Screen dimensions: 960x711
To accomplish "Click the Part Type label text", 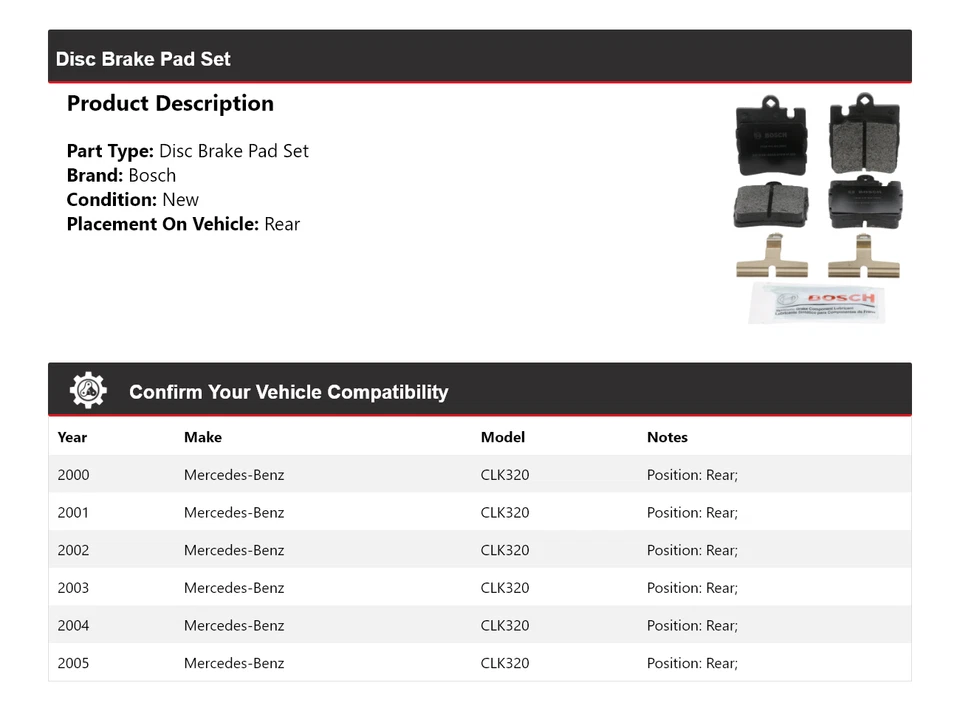I will 110,151.
